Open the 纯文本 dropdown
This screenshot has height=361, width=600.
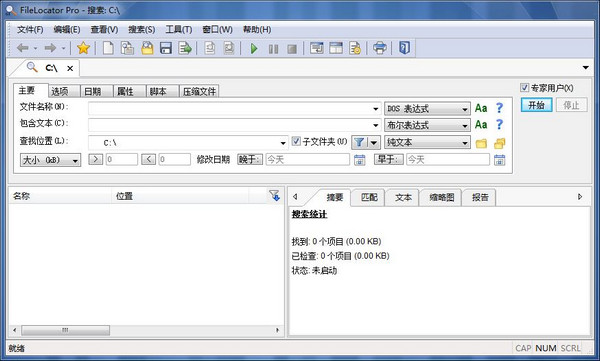[427, 142]
